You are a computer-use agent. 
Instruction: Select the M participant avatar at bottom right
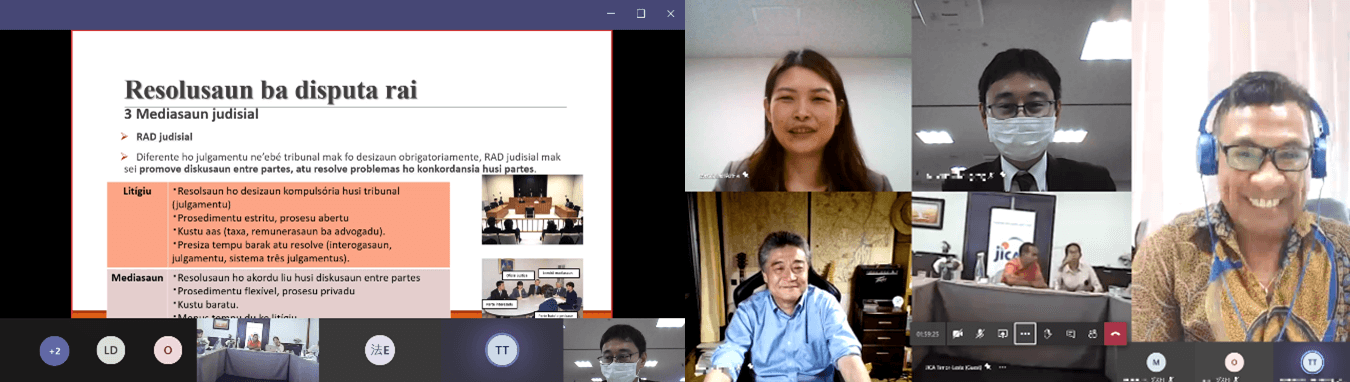click(1156, 362)
